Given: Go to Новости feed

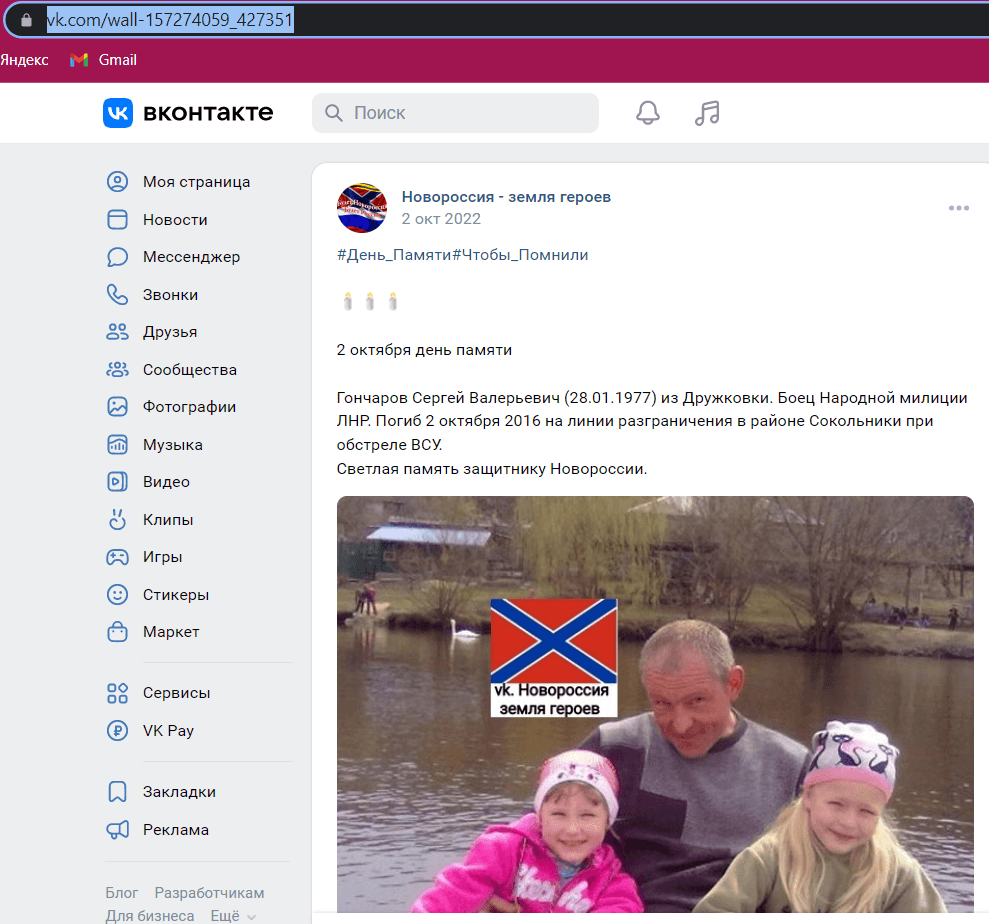Looking at the screenshot, I should tap(175, 219).
